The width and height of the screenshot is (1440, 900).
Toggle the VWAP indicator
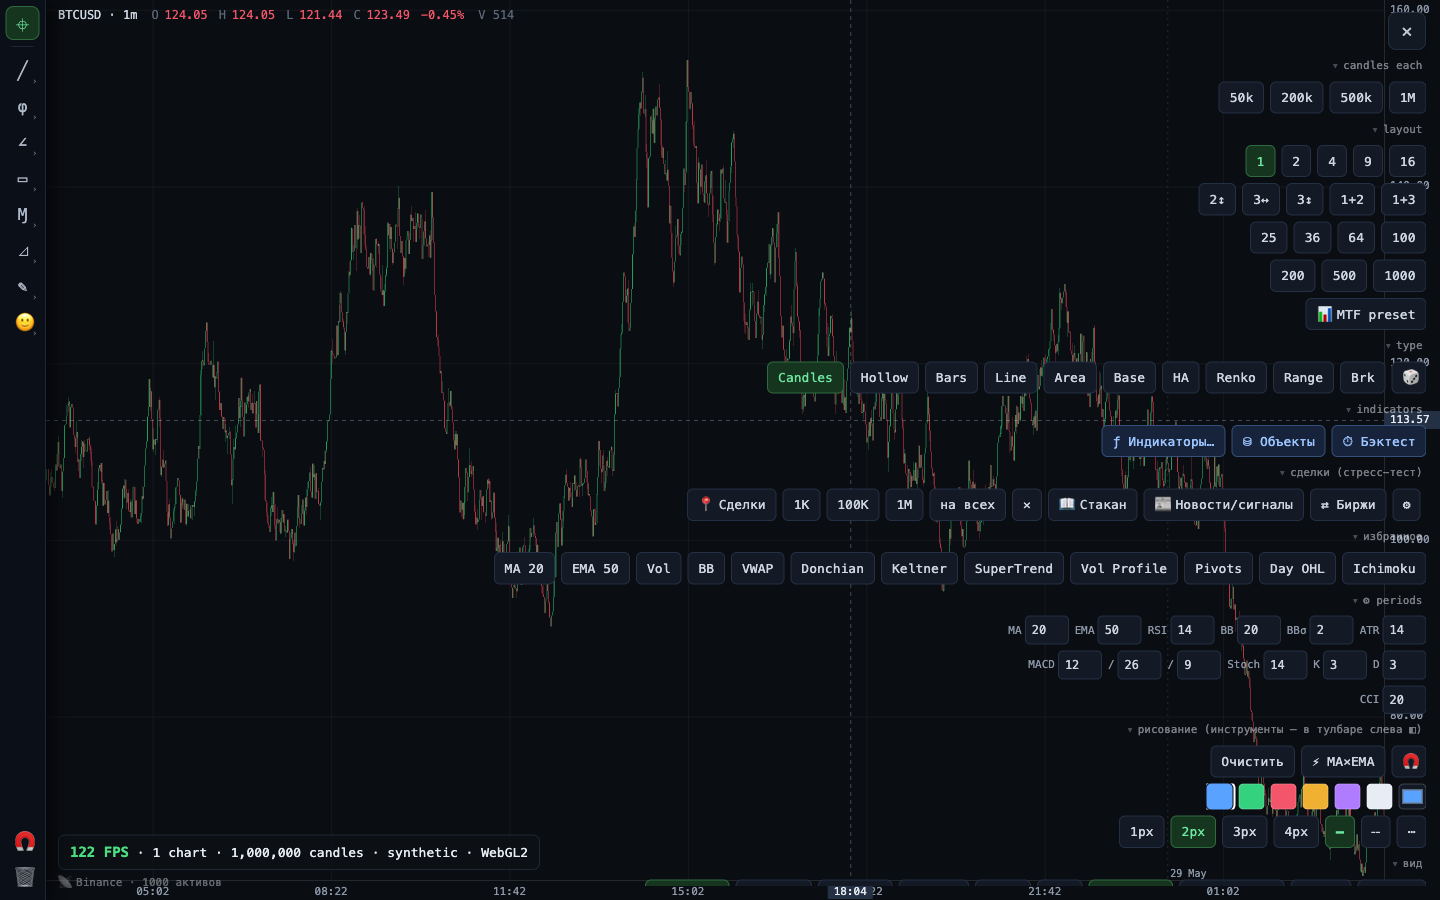coord(757,568)
